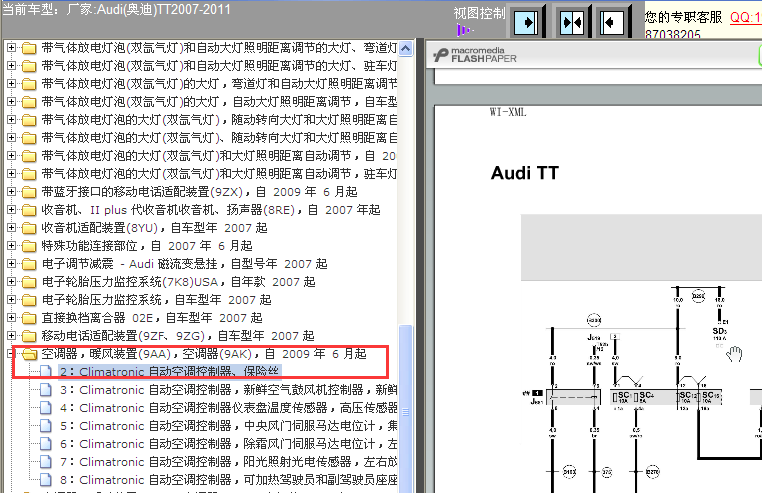Expand the 移动电话适配装置(9ZF、9ZG) folder
The image size is (762, 493).
[11, 335]
